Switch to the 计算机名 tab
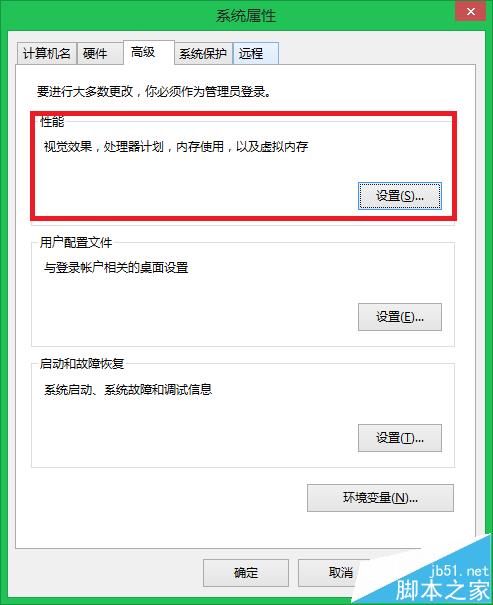This screenshot has width=493, height=605. pyautogui.click(x=47, y=53)
